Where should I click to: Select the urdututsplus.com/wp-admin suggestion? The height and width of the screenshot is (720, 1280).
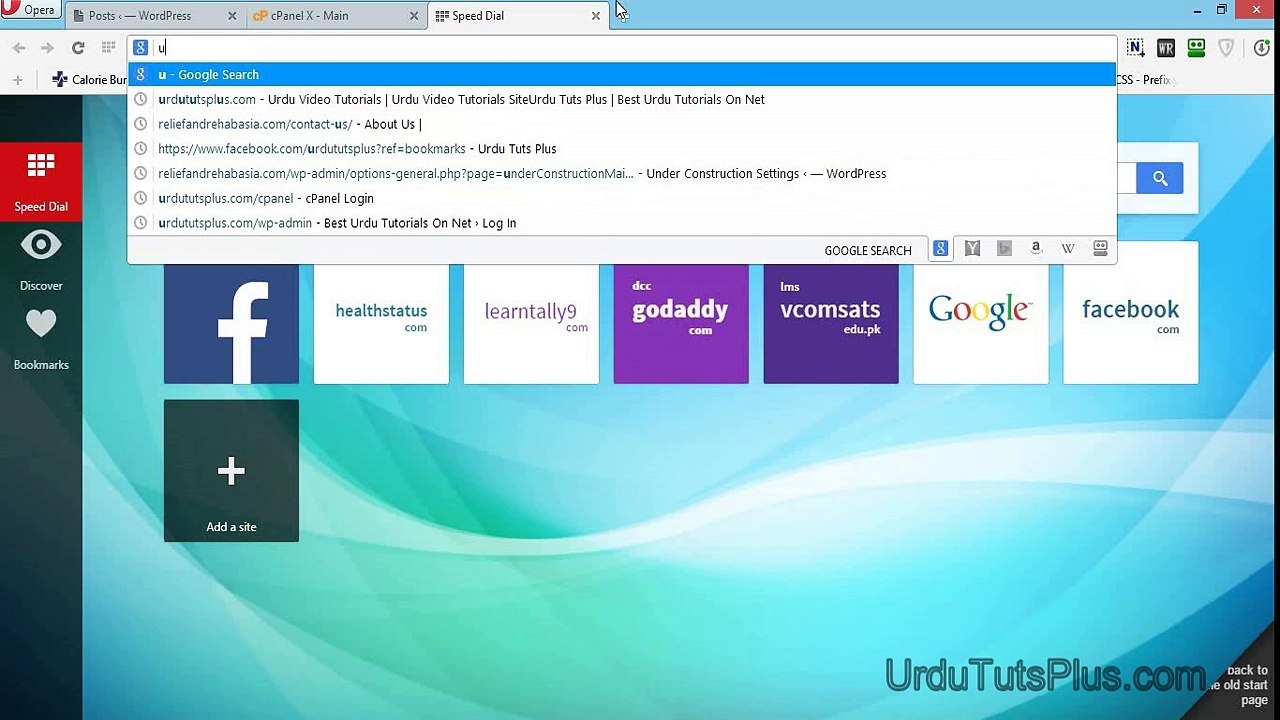[621, 223]
